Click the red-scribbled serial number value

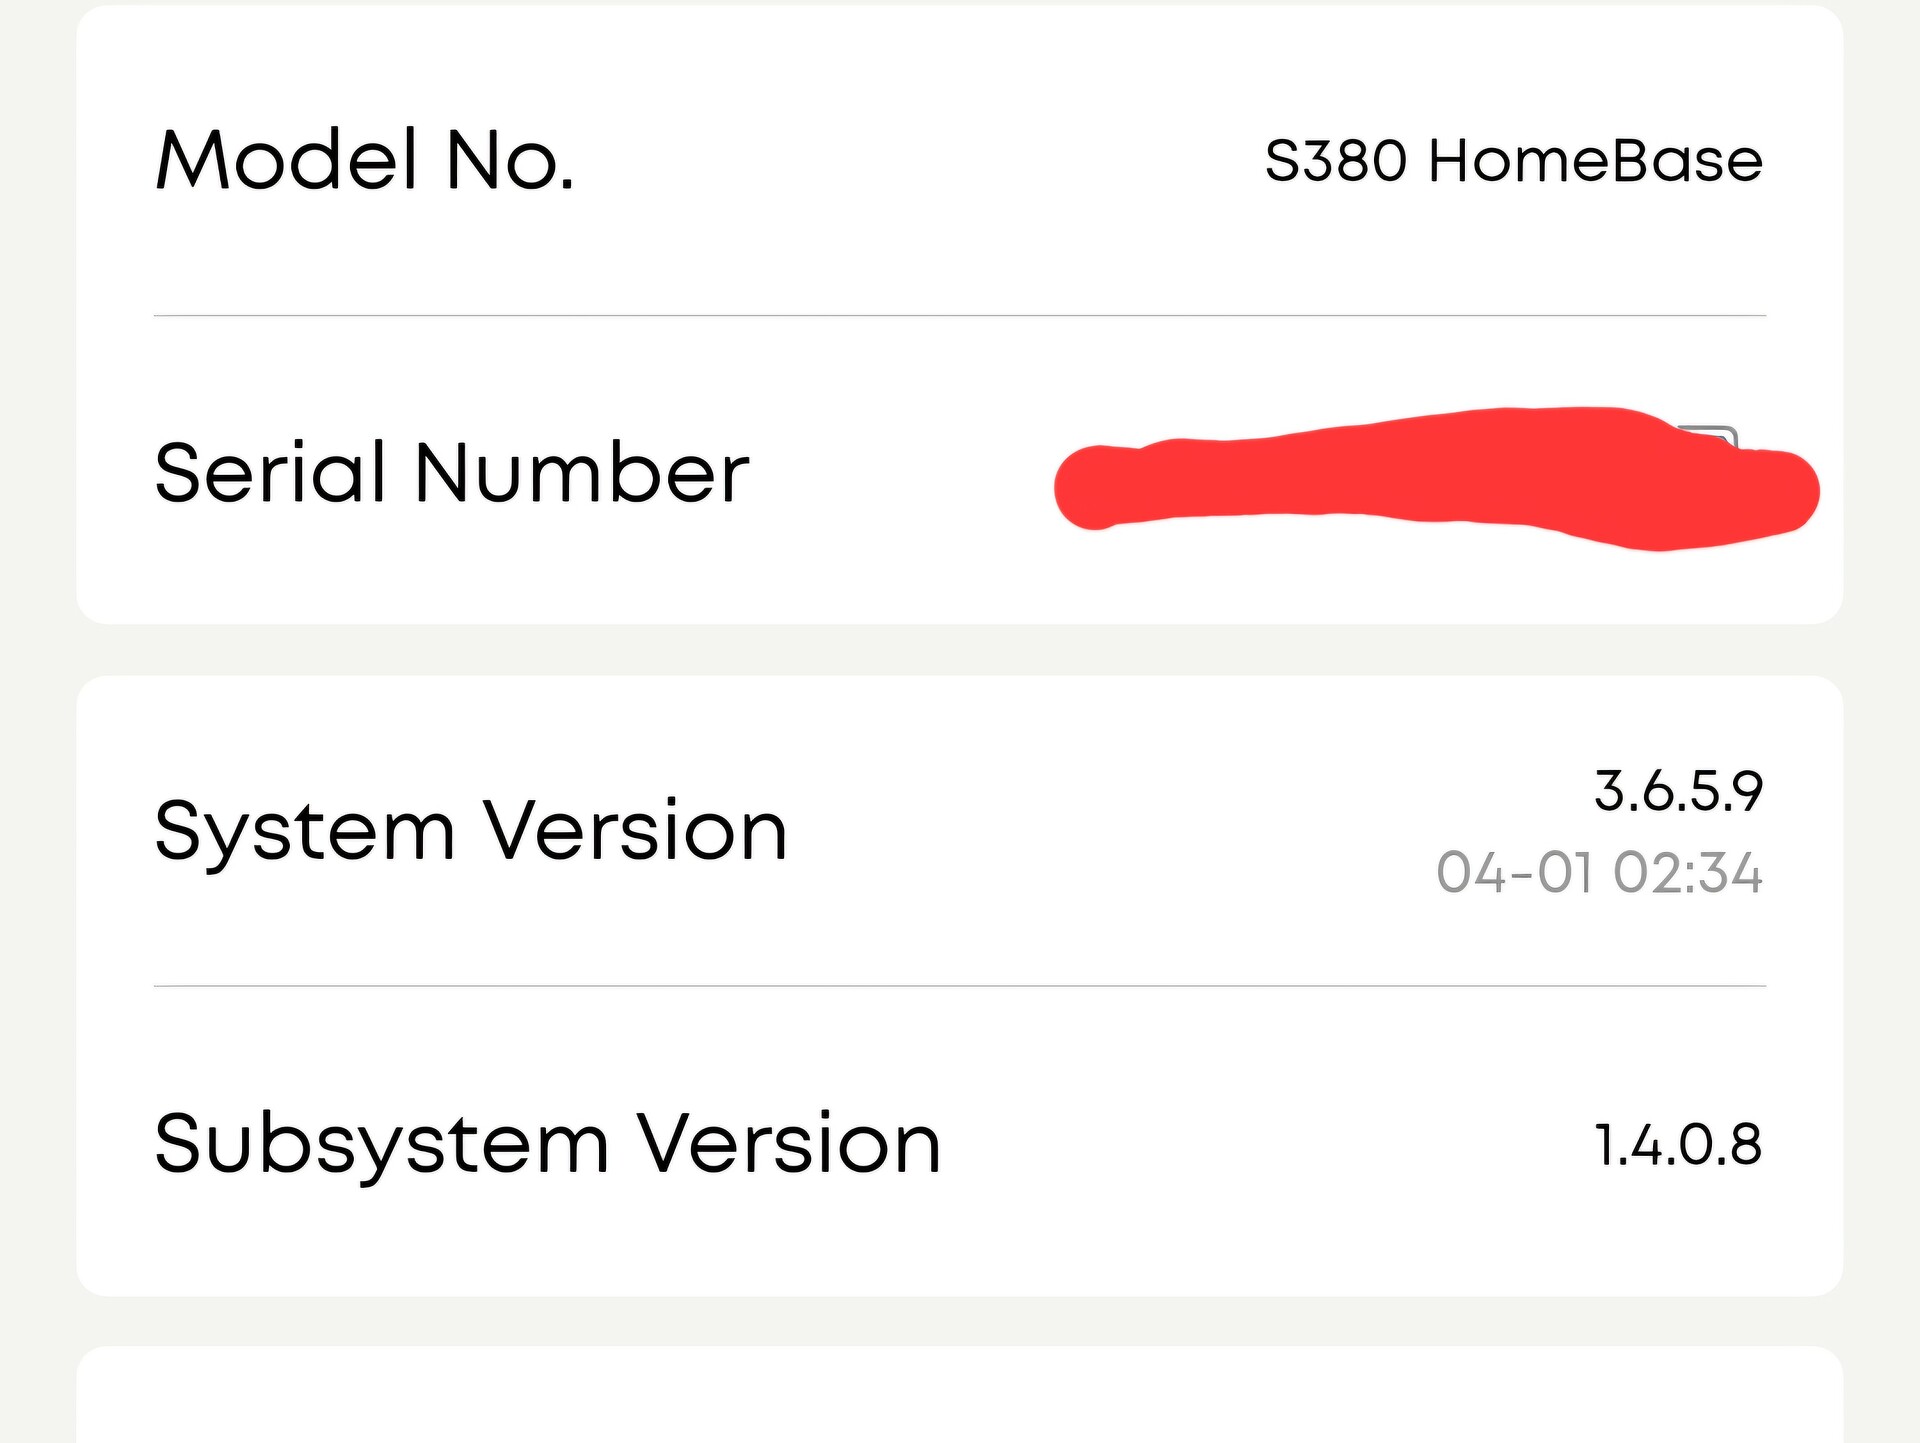(1400, 480)
